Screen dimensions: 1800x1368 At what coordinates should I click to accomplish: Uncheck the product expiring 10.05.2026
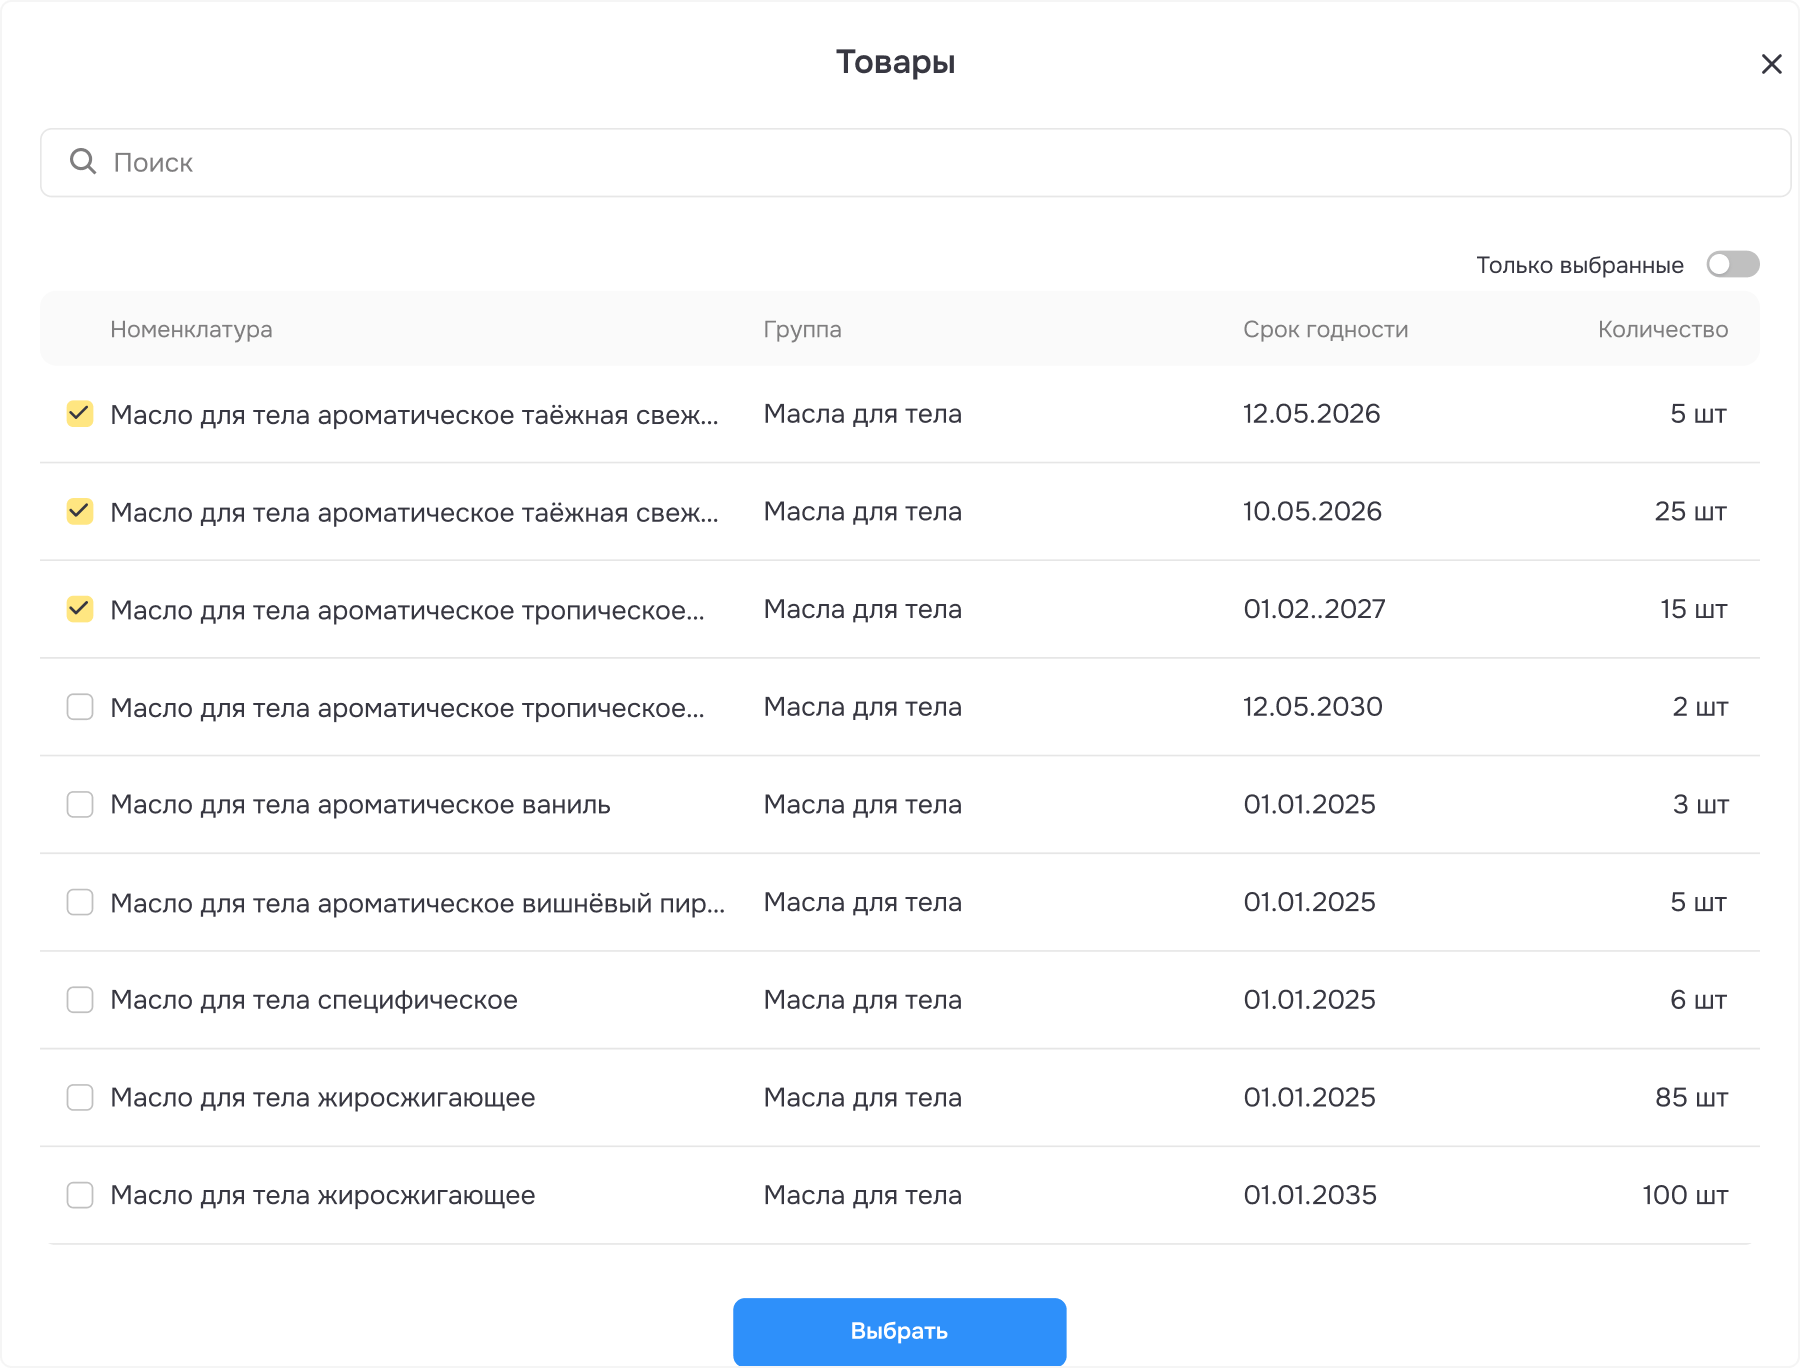80,512
